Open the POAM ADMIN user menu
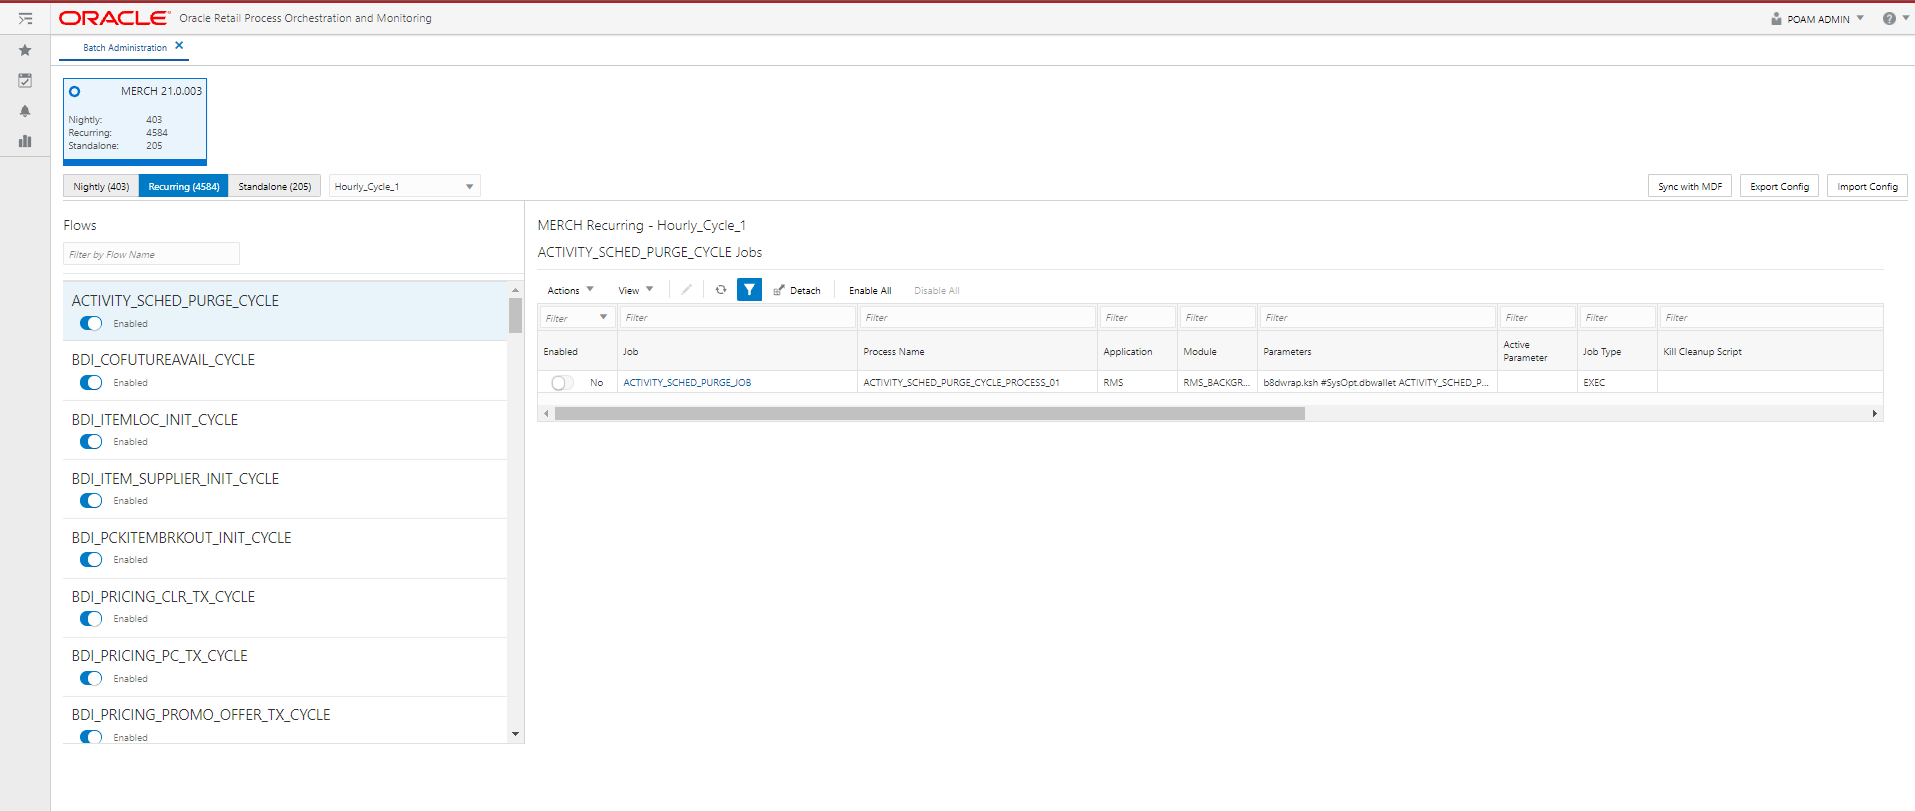The height and width of the screenshot is (811, 1915). point(1826,19)
